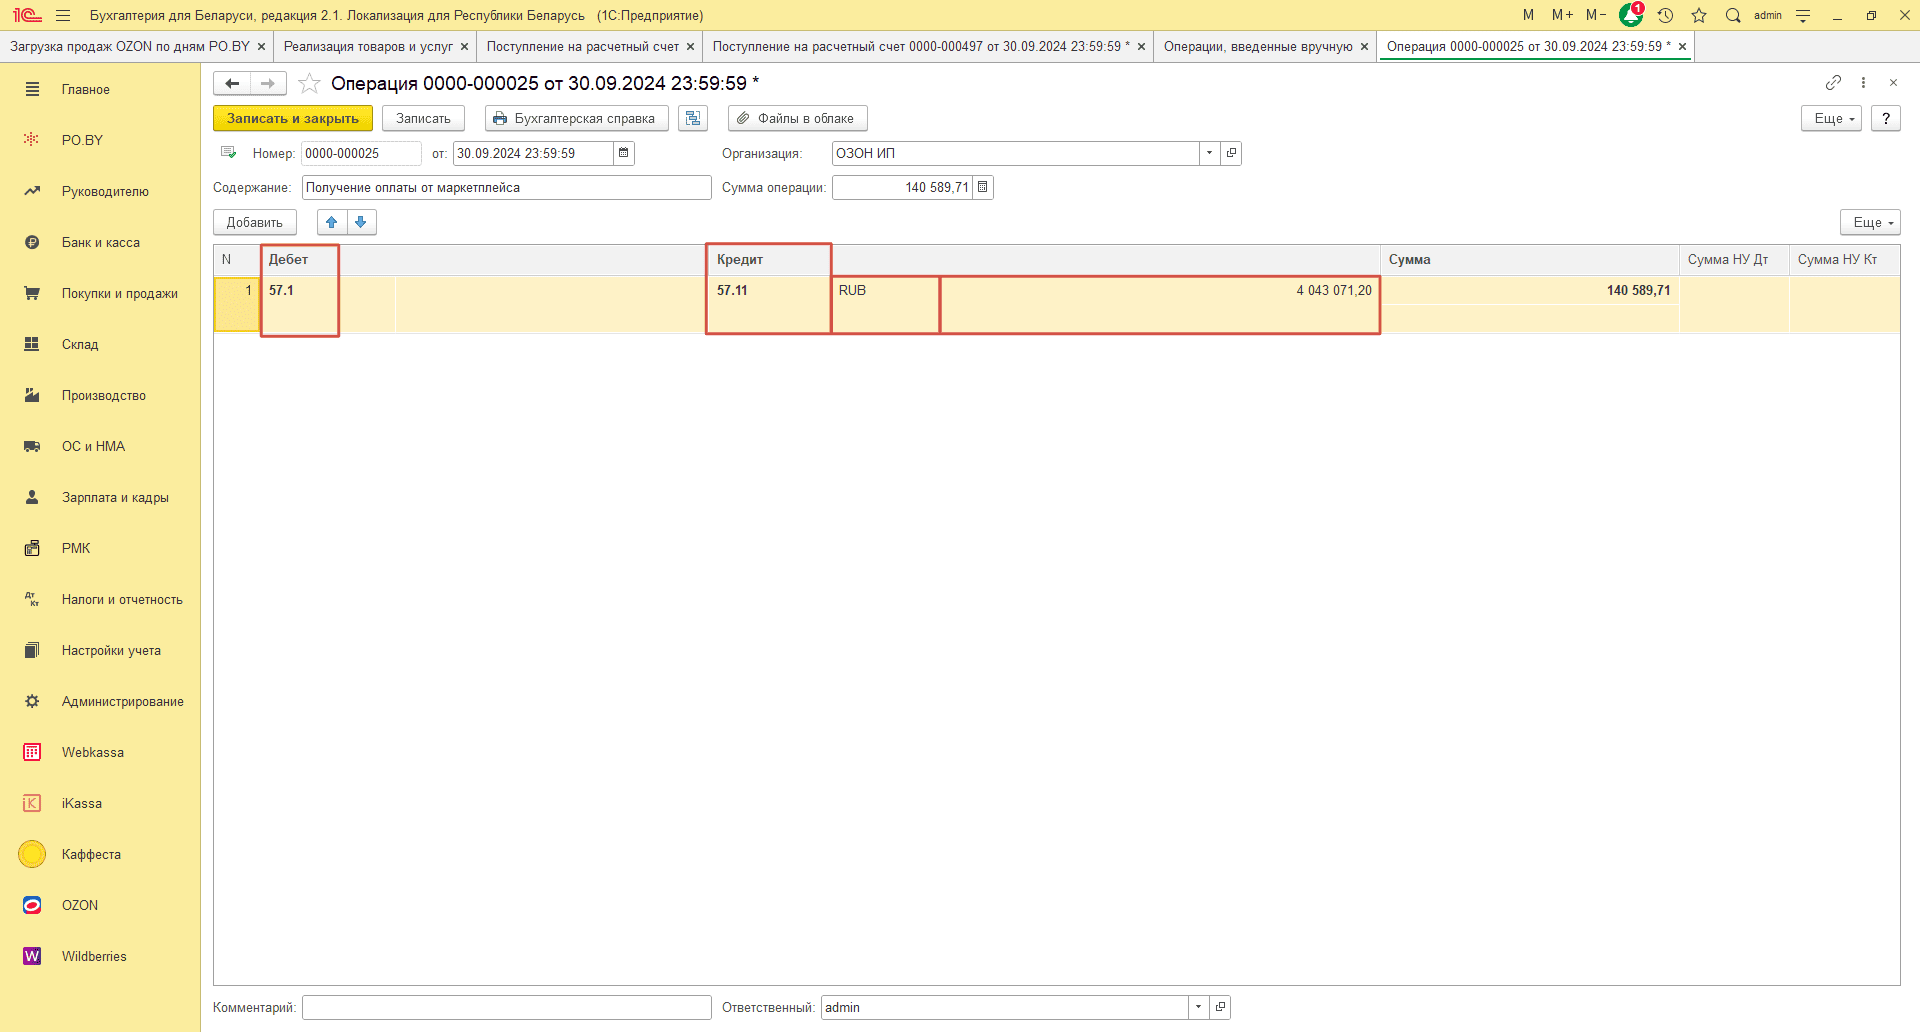Open help with the question mark button
1920x1032 pixels.
pos(1885,118)
